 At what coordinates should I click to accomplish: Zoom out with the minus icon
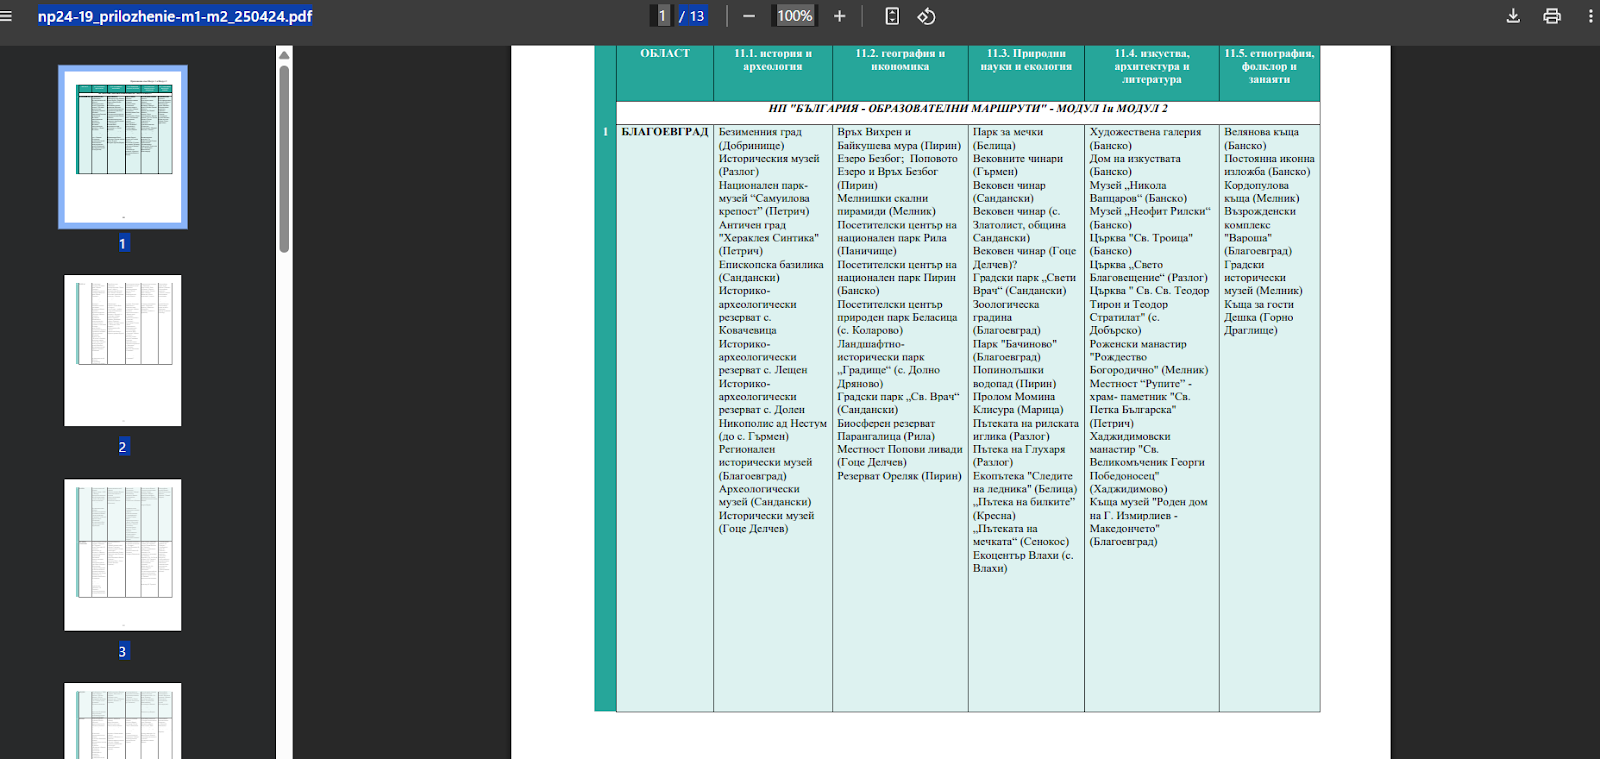[748, 16]
